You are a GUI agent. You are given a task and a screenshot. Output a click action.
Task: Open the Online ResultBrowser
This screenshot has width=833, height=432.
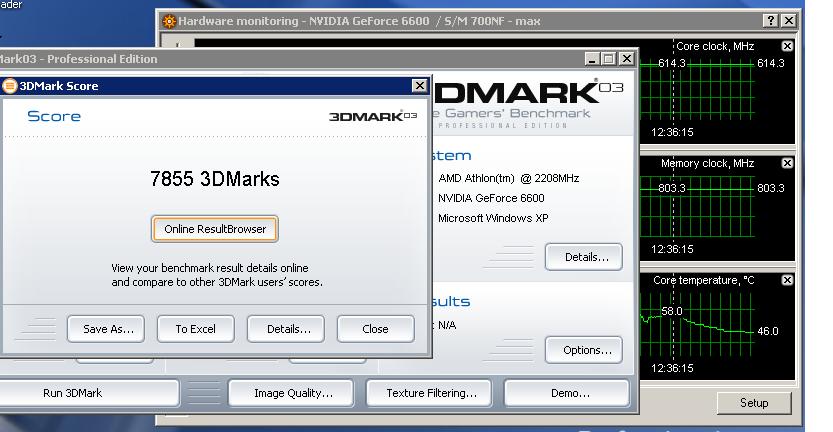click(215, 229)
